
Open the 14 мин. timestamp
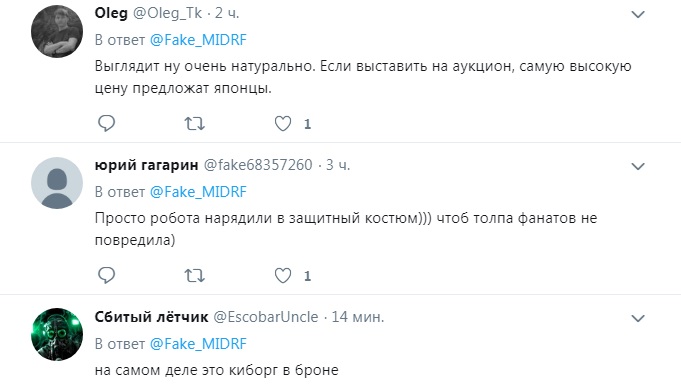coord(358,317)
